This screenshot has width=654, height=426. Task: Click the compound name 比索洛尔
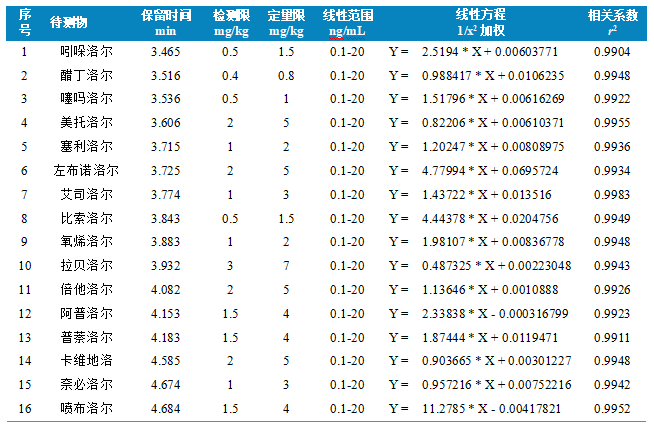click(x=86, y=218)
